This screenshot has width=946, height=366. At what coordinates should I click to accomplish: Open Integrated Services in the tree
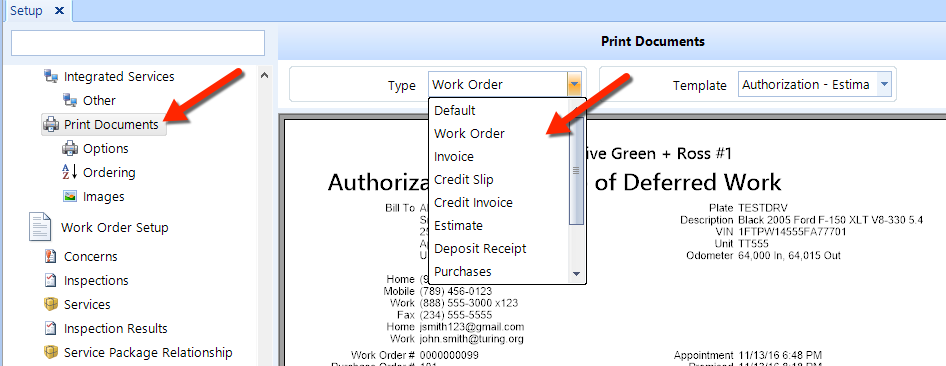[119, 77]
